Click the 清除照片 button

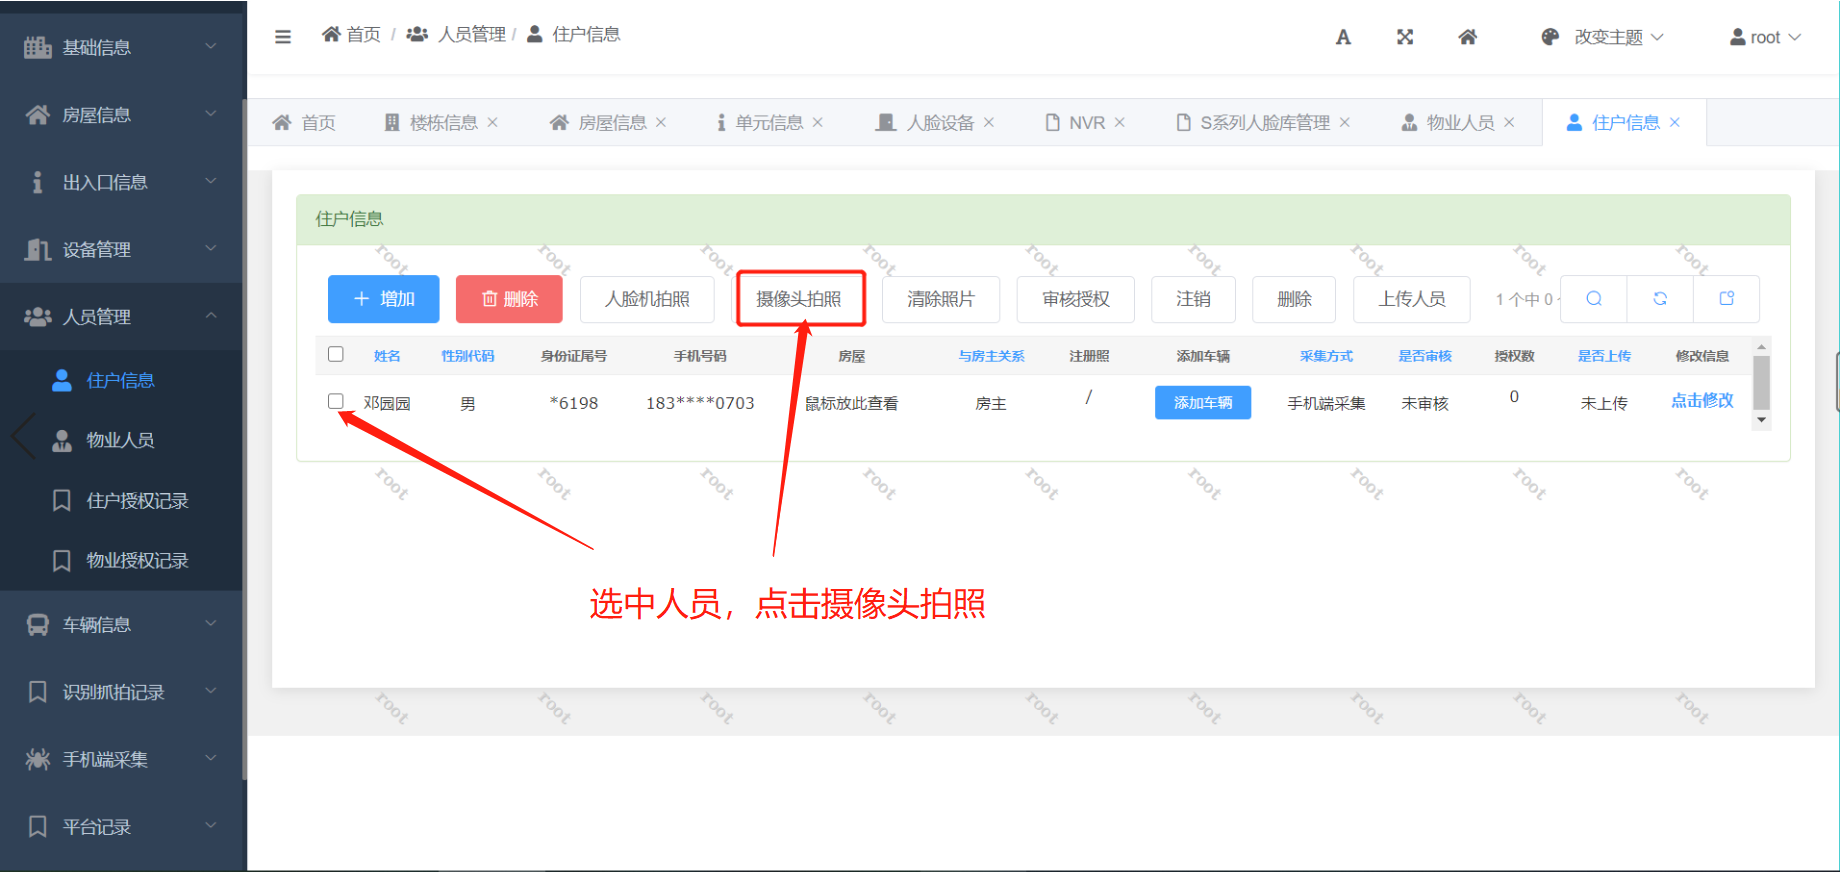(941, 299)
